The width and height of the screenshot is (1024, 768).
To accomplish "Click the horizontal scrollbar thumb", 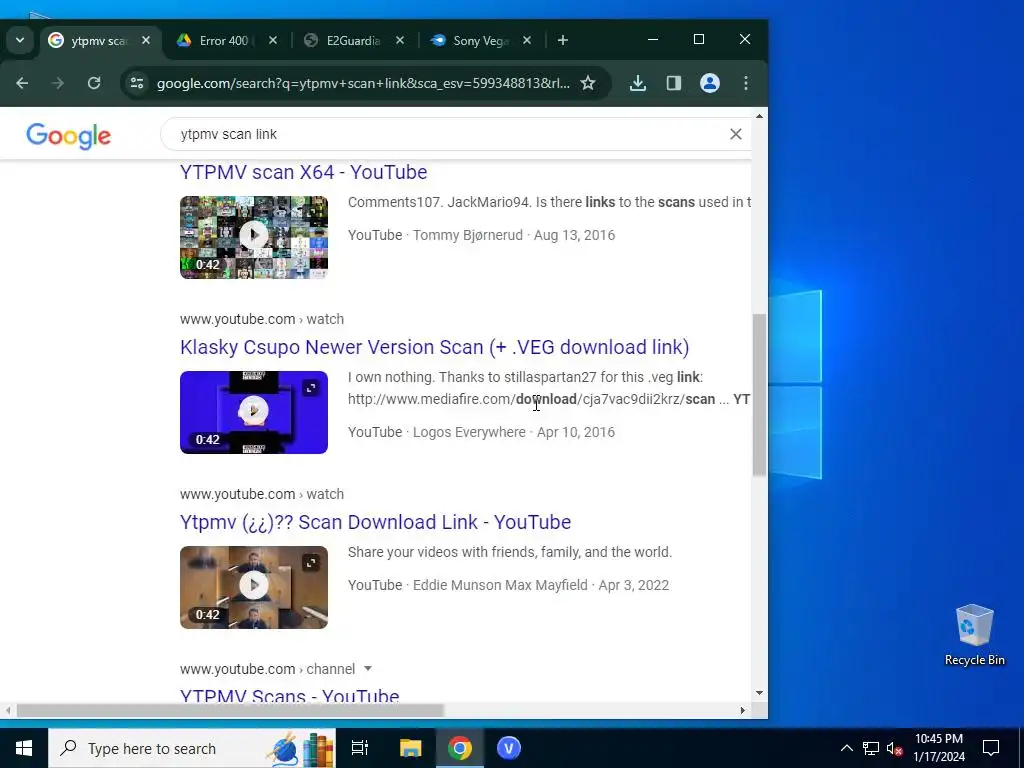I will click(230, 711).
